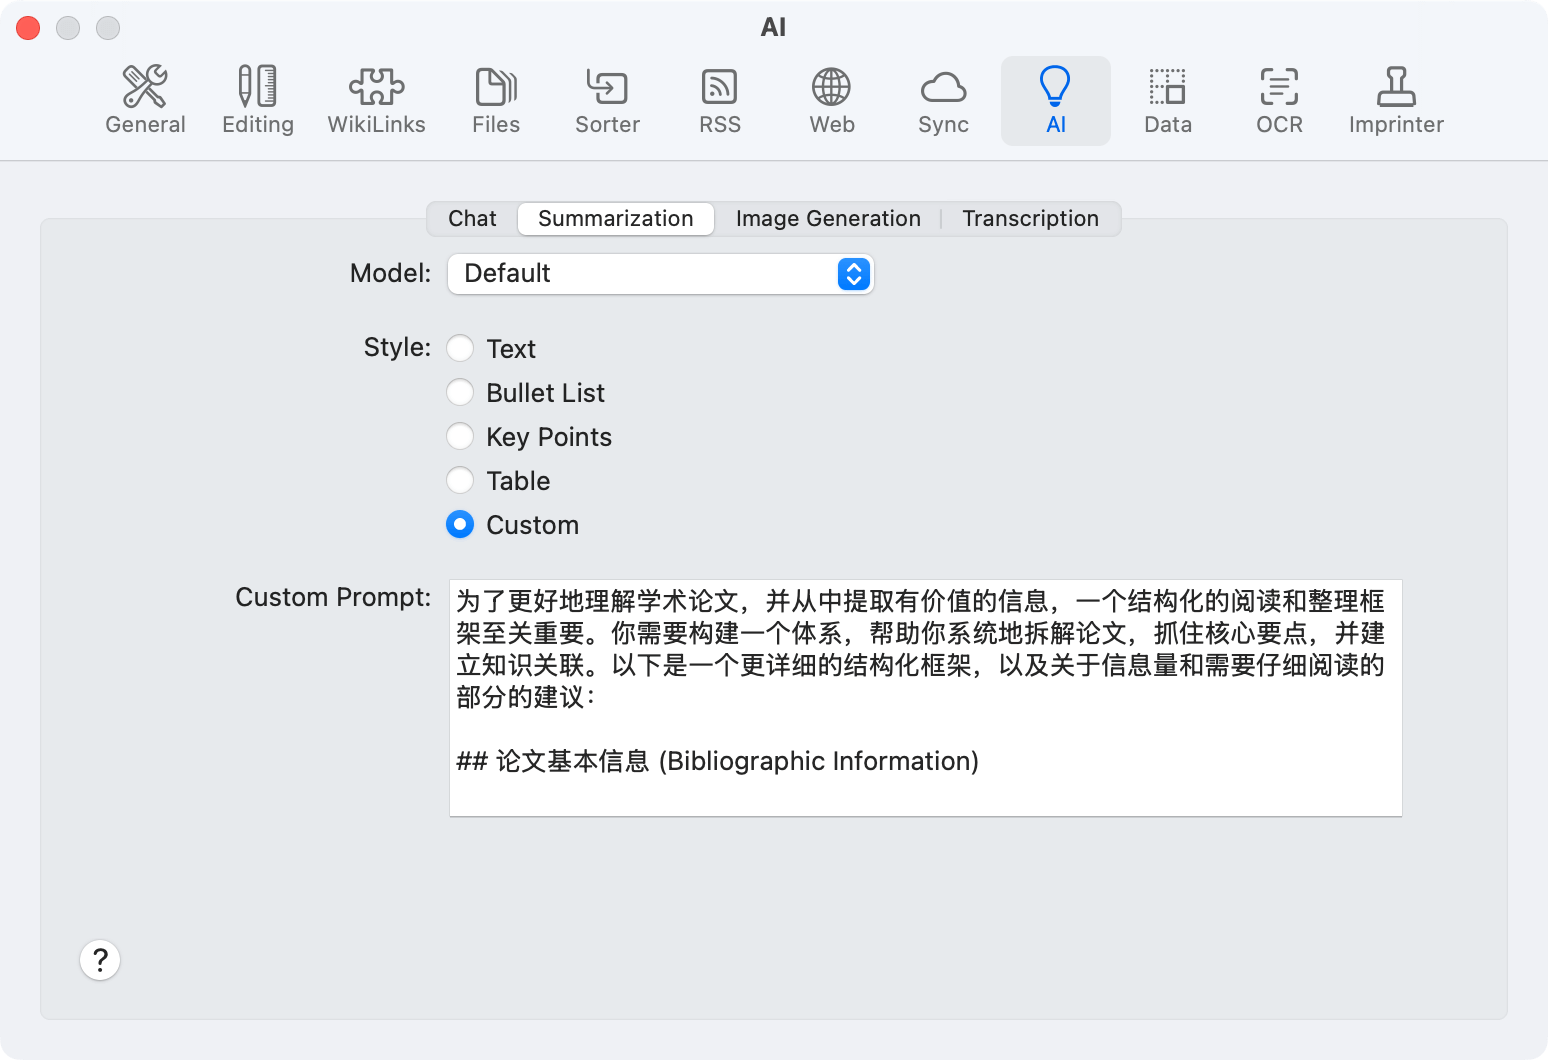This screenshot has height=1060, width=1548.
Task: Switch to the Chat tab
Action: [472, 219]
